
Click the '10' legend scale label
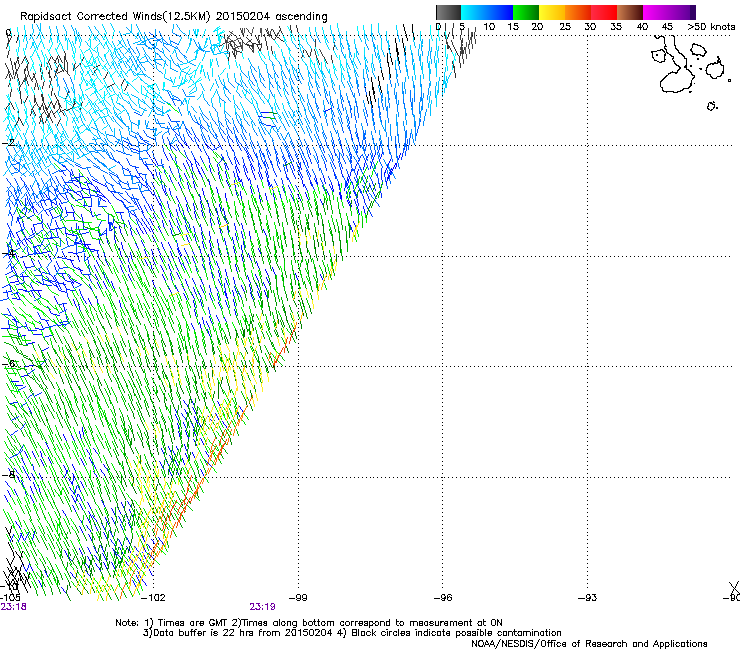coord(489,27)
